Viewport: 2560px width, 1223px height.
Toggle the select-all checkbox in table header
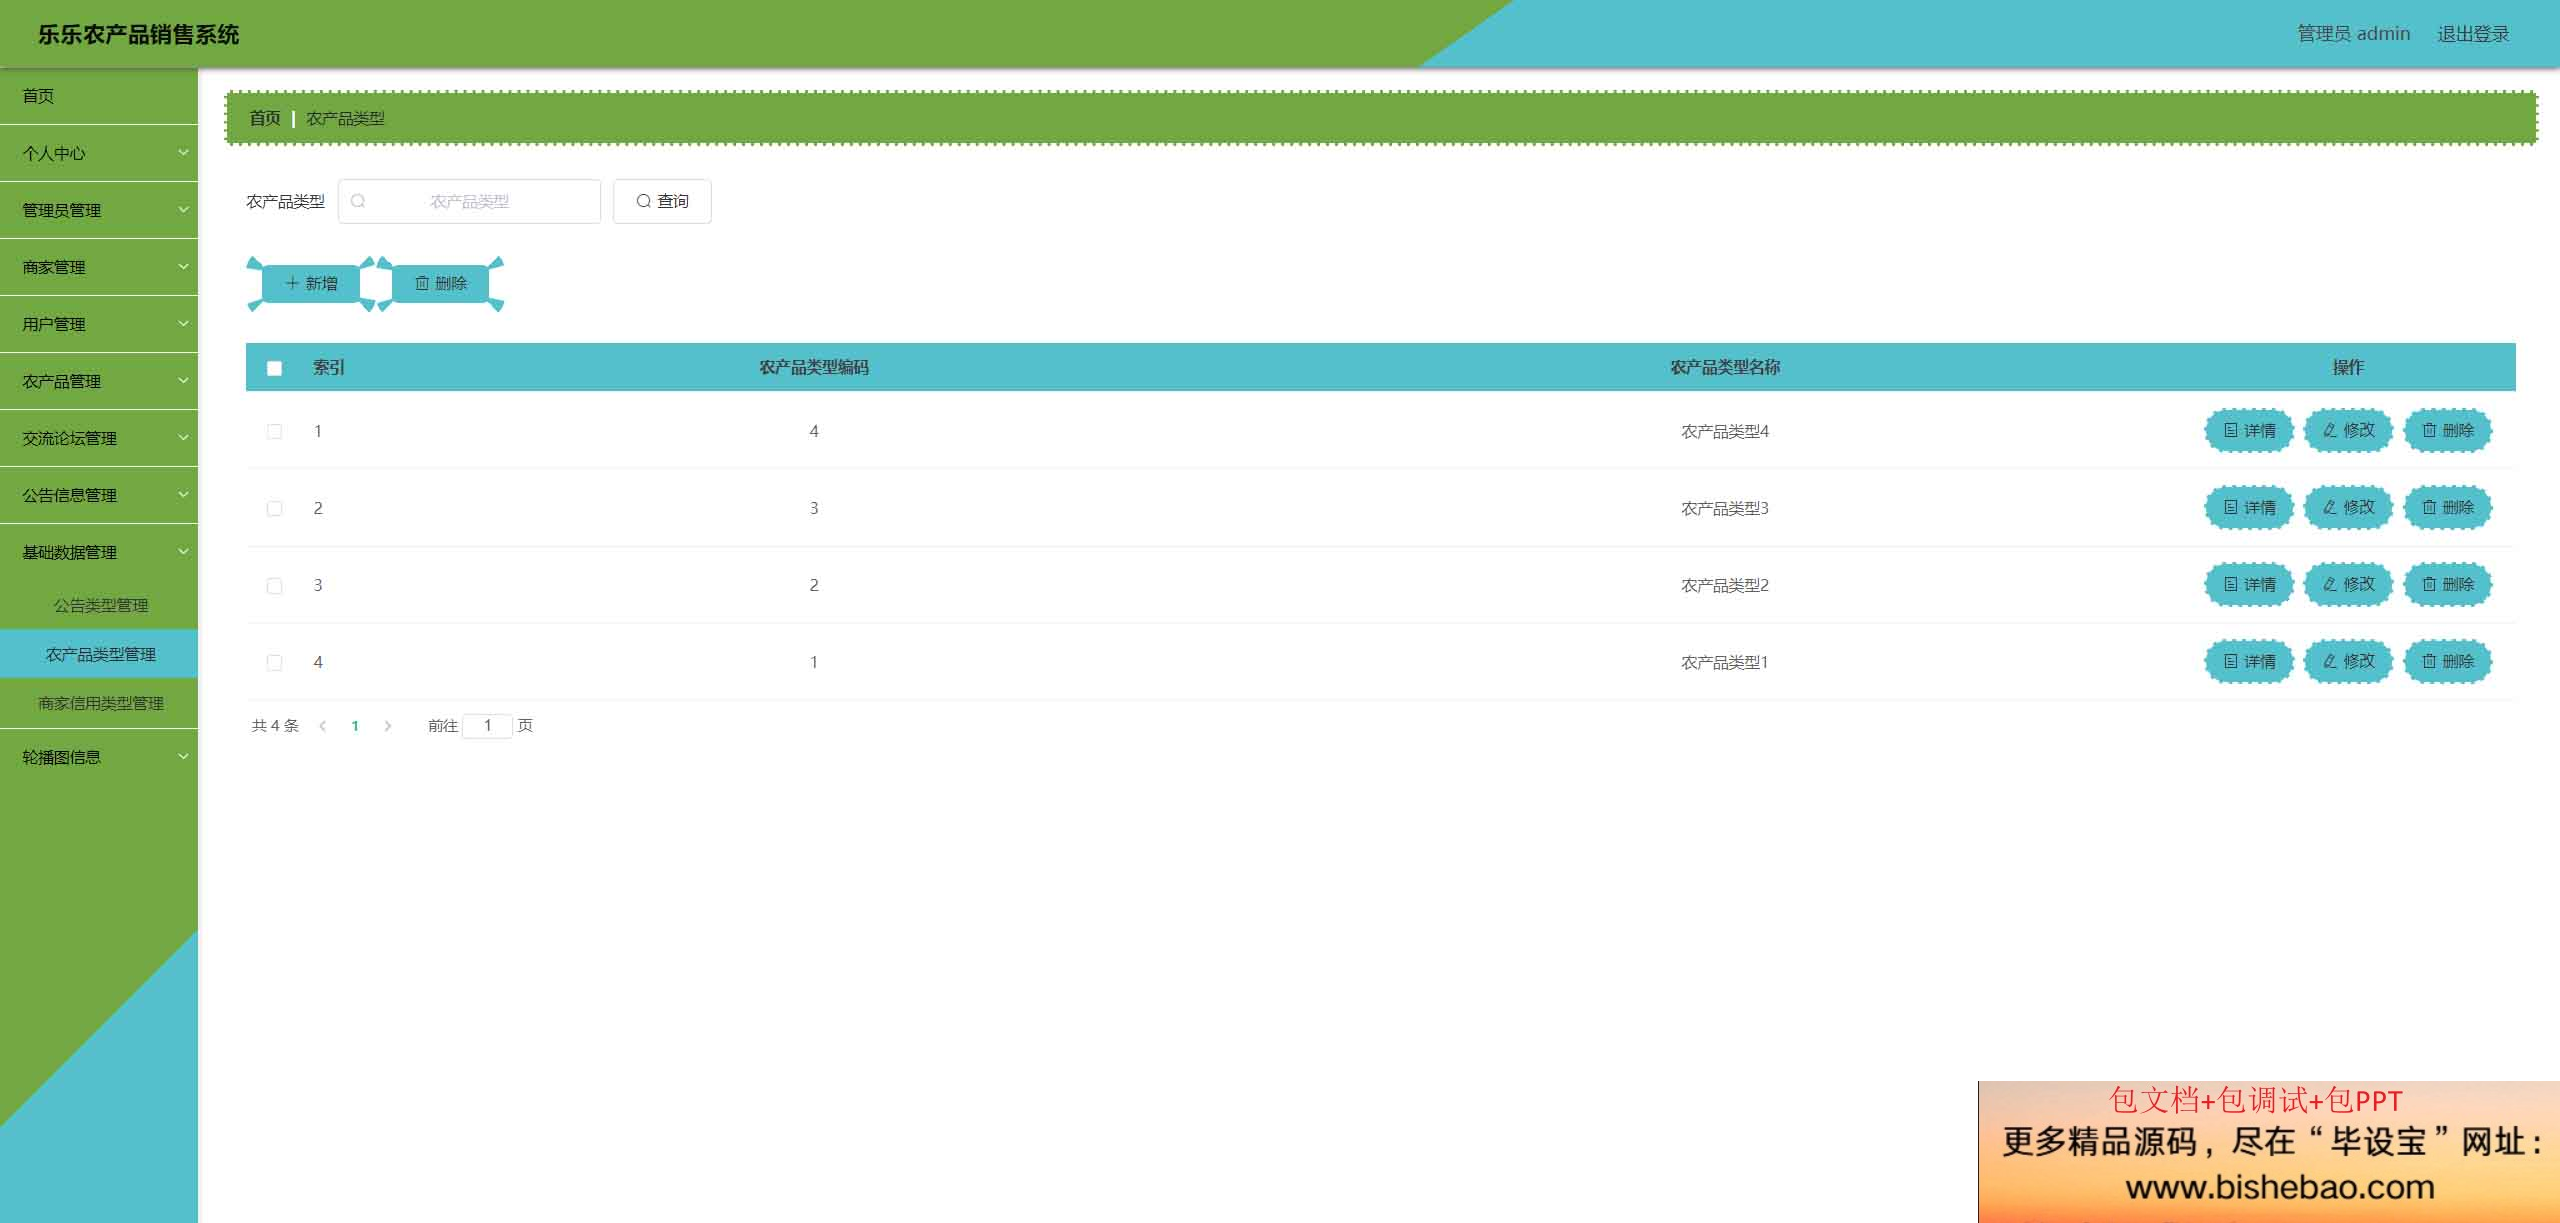click(274, 368)
